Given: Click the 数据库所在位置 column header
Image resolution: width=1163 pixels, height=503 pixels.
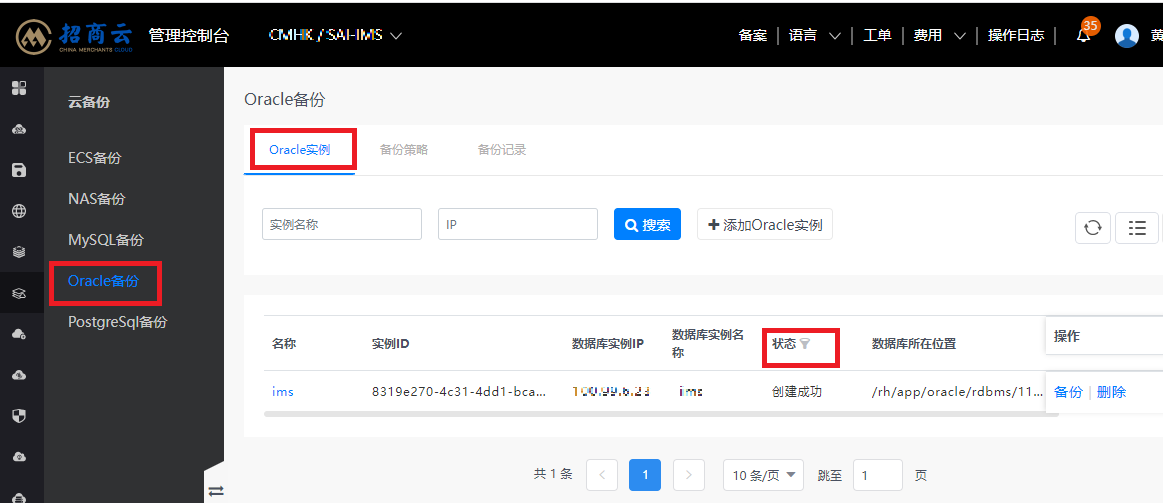Looking at the screenshot, I should (914, 343).
